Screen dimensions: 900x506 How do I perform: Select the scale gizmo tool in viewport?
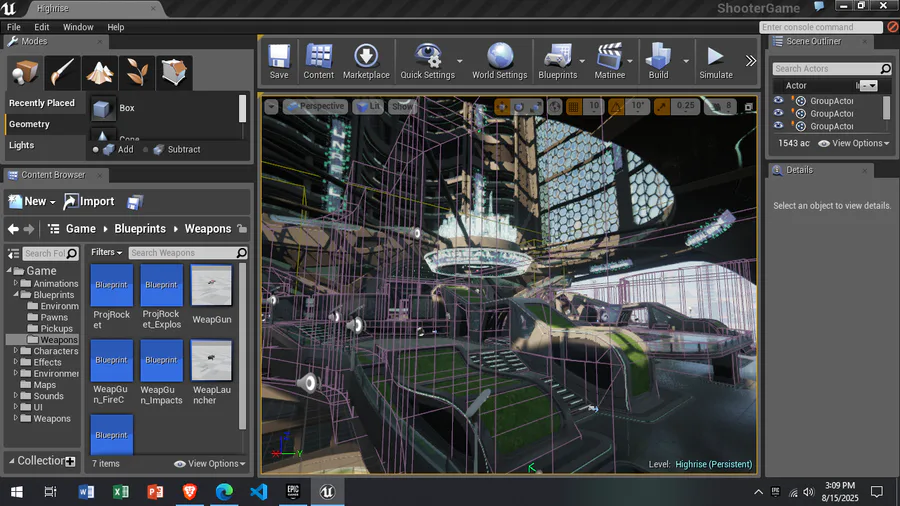(536, 107)
